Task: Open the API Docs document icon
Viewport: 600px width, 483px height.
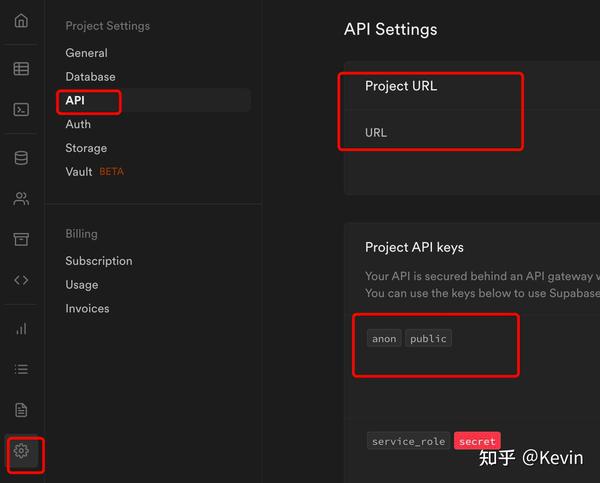Action: 21,410
